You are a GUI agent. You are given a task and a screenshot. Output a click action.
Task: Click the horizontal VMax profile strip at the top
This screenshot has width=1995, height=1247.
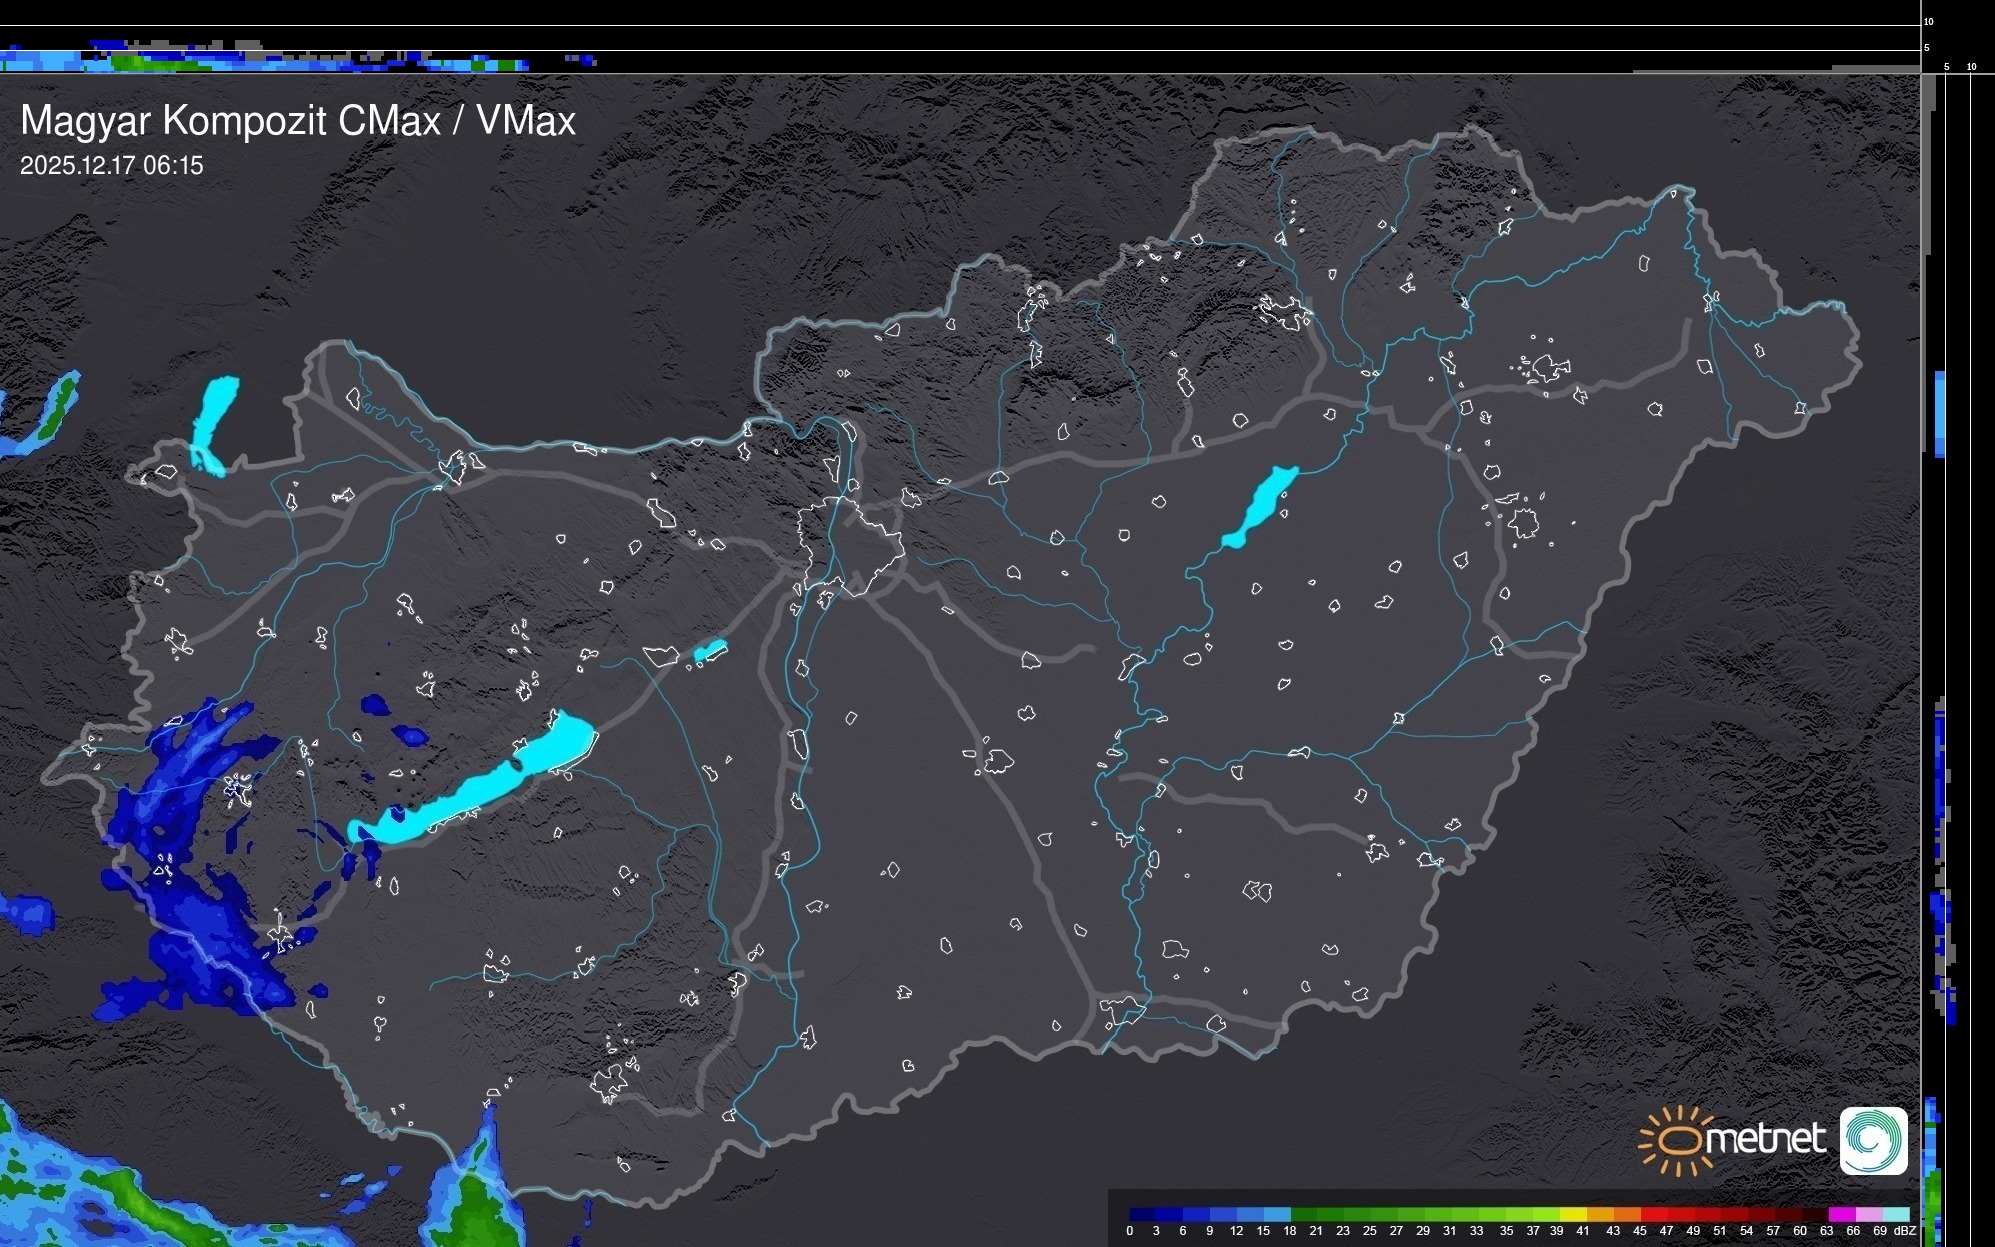[300, 61]
